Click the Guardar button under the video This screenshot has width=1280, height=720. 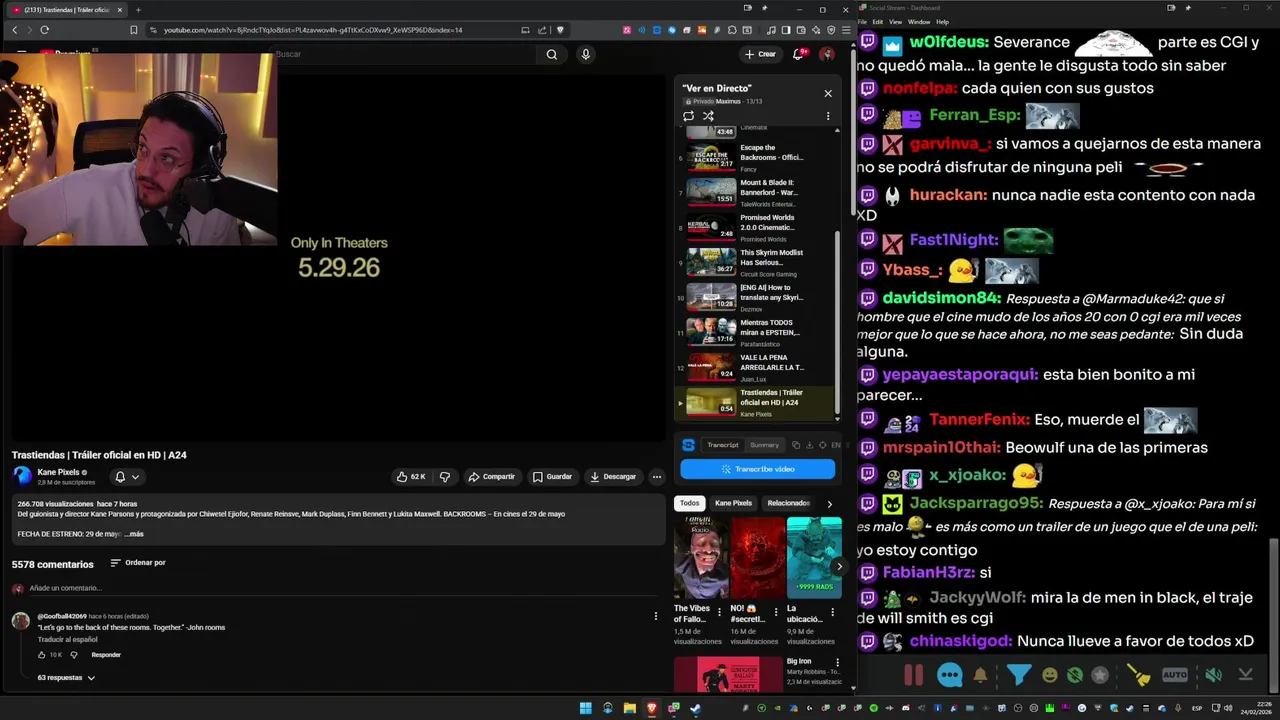552,477
